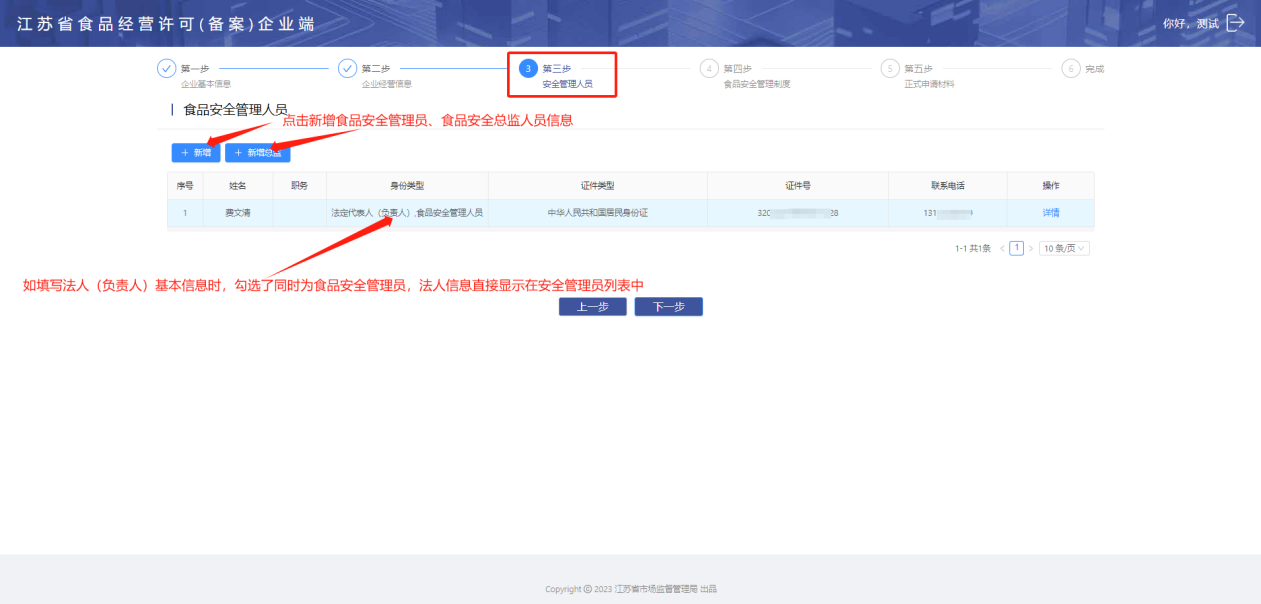Select page number 1 in pagination
Viewport: 1261px width, 604px height.
pyautogui.click(x=1017, y=248)
